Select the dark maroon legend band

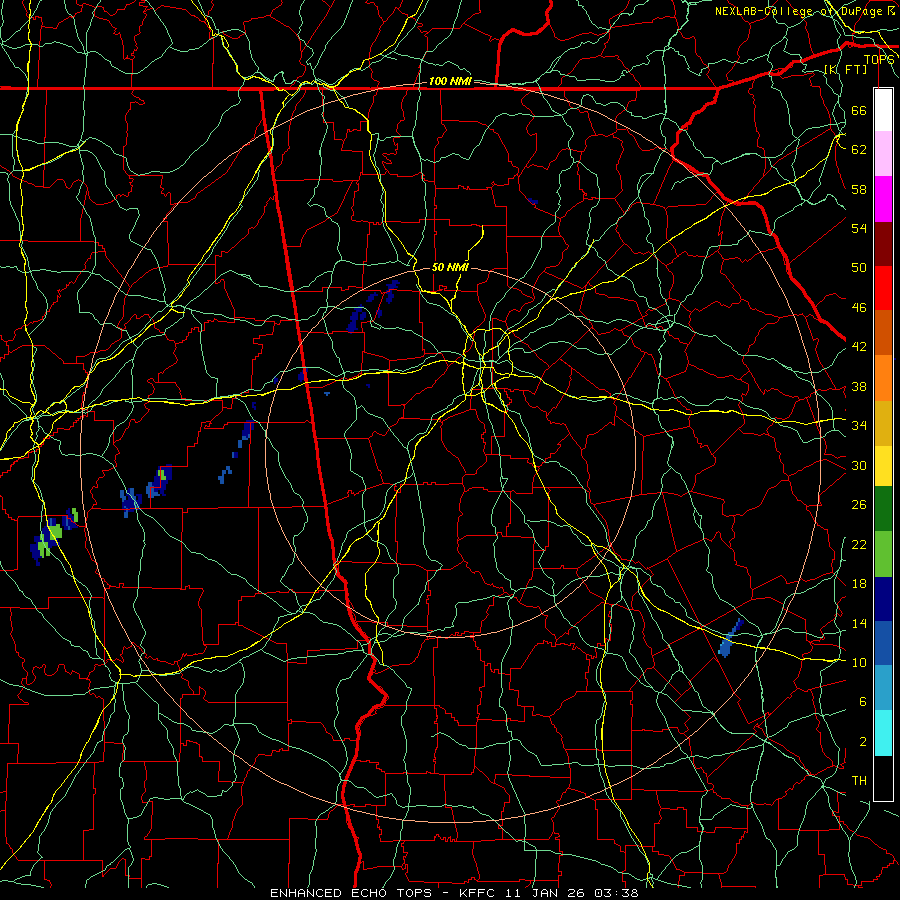883,243
